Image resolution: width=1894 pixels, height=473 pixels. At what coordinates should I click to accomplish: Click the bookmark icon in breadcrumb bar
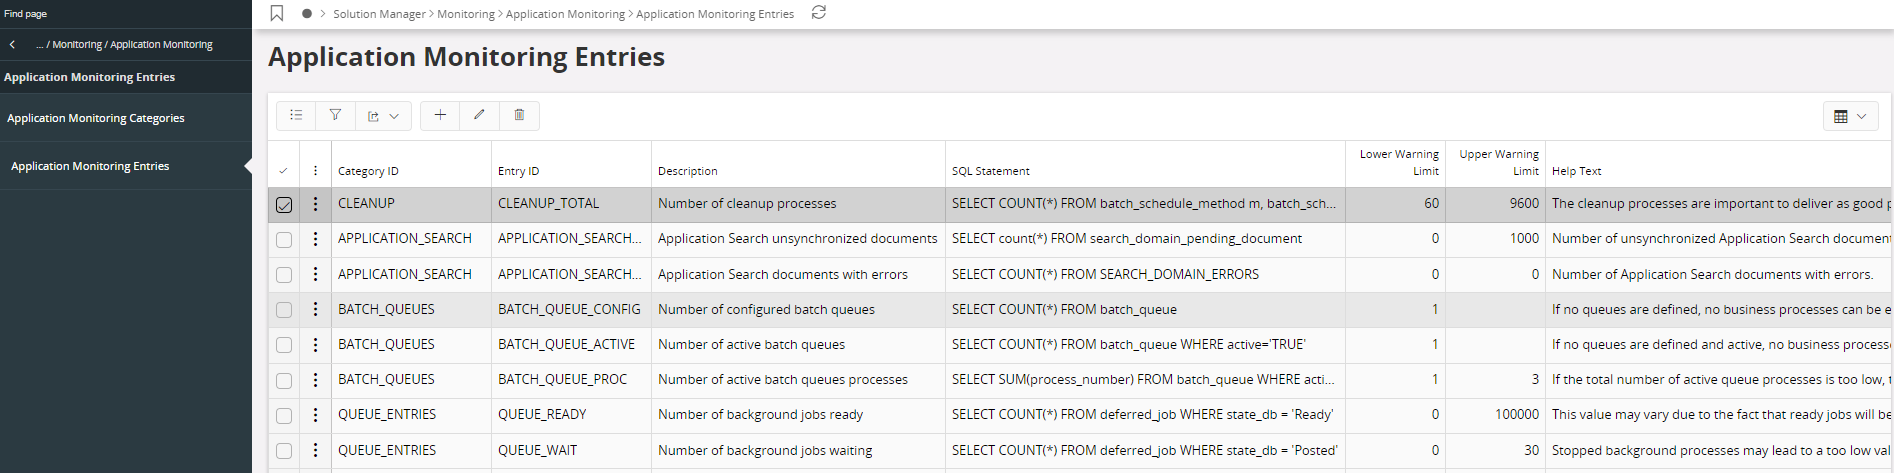(x=277, y=13)
